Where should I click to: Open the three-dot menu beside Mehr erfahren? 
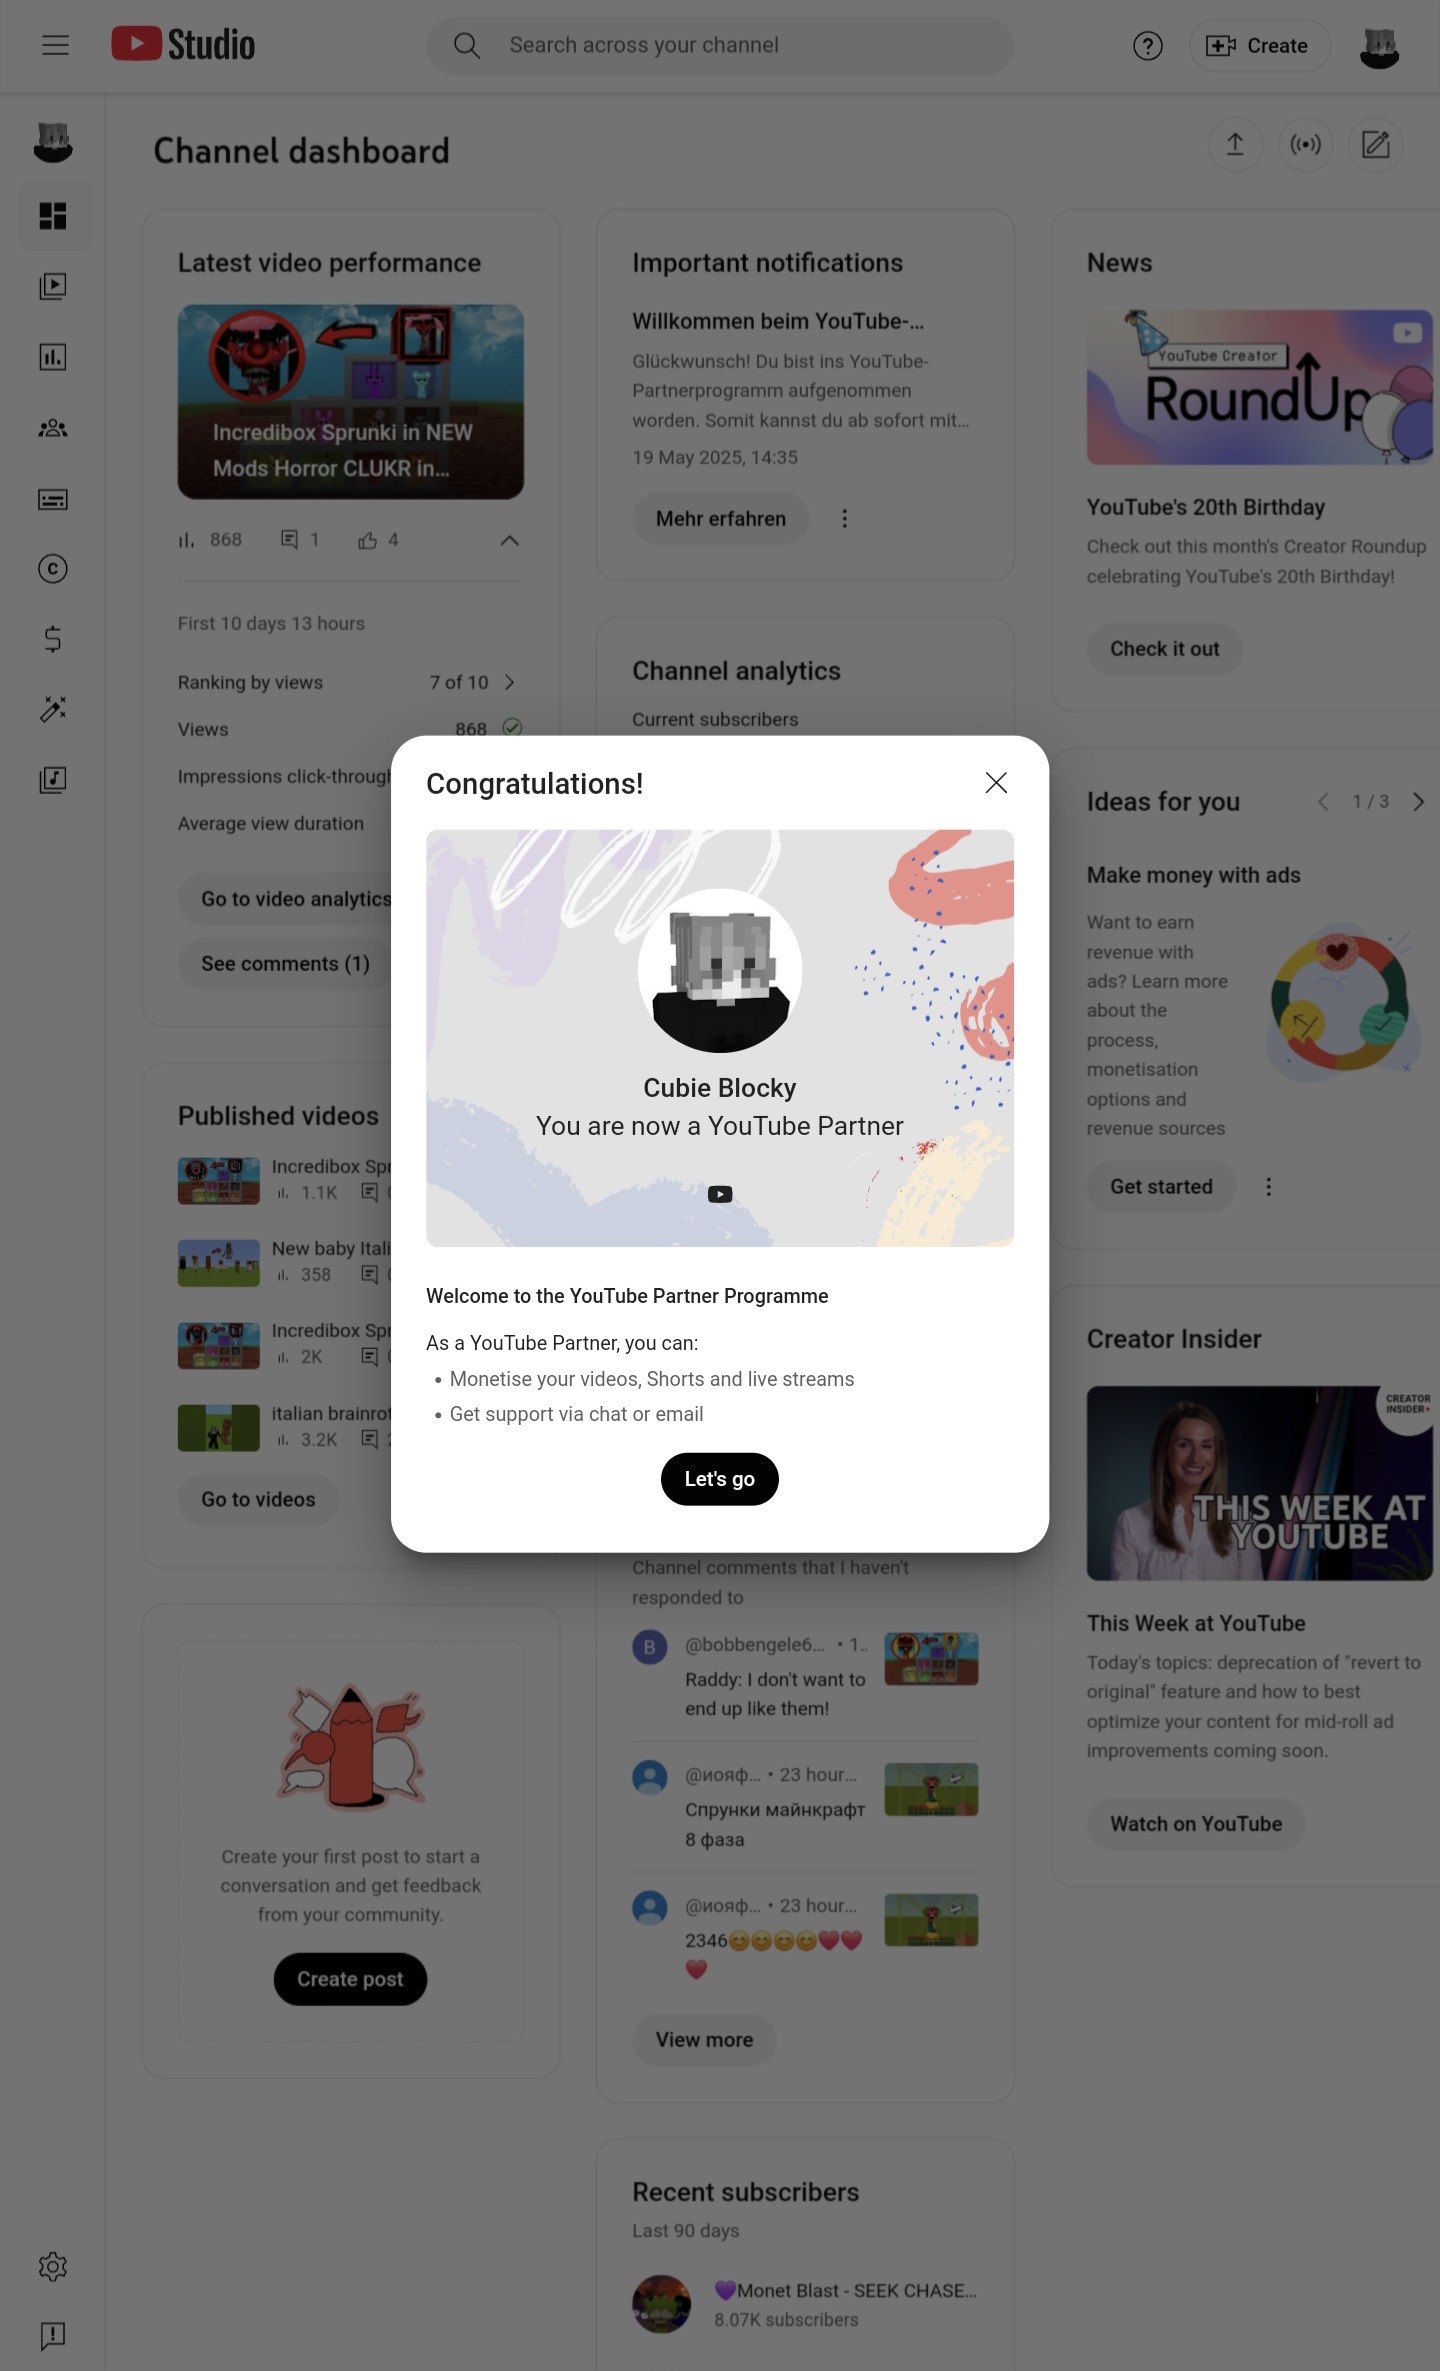(844, 519)
